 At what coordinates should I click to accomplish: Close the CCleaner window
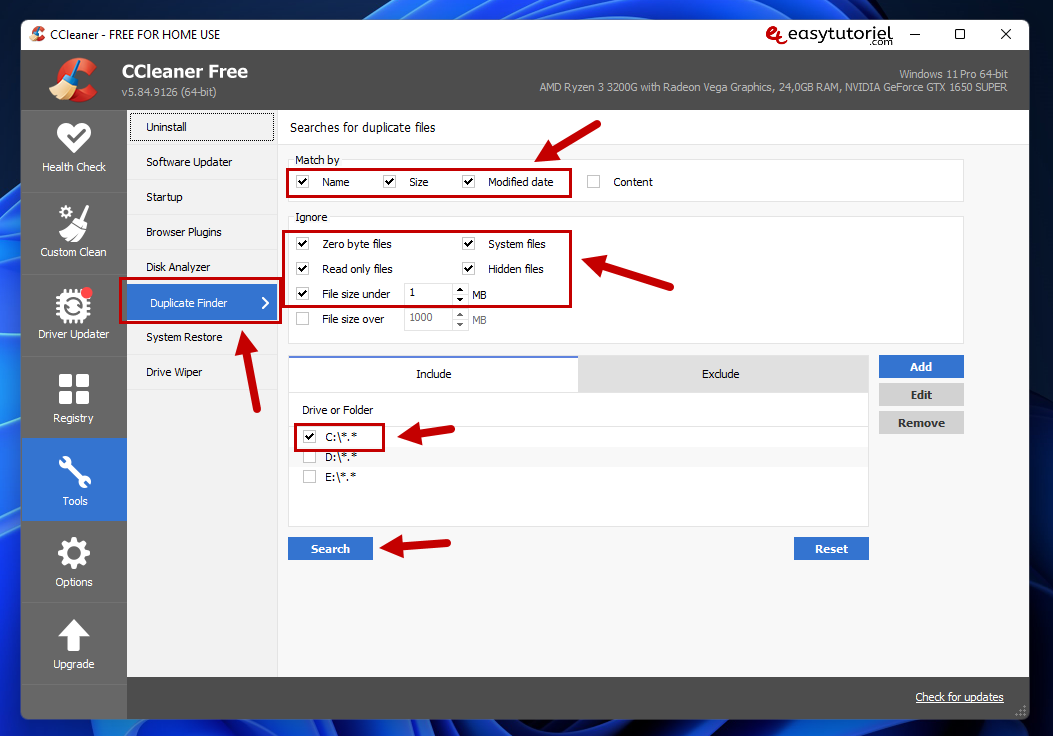pos(1005,34)
